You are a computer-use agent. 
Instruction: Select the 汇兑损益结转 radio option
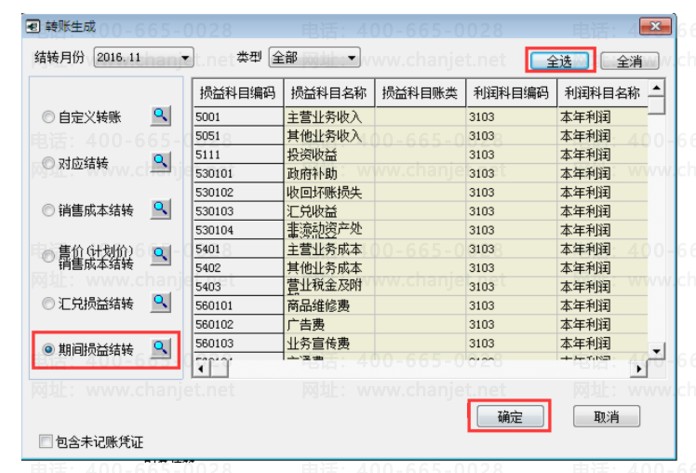tap(48, 302)
